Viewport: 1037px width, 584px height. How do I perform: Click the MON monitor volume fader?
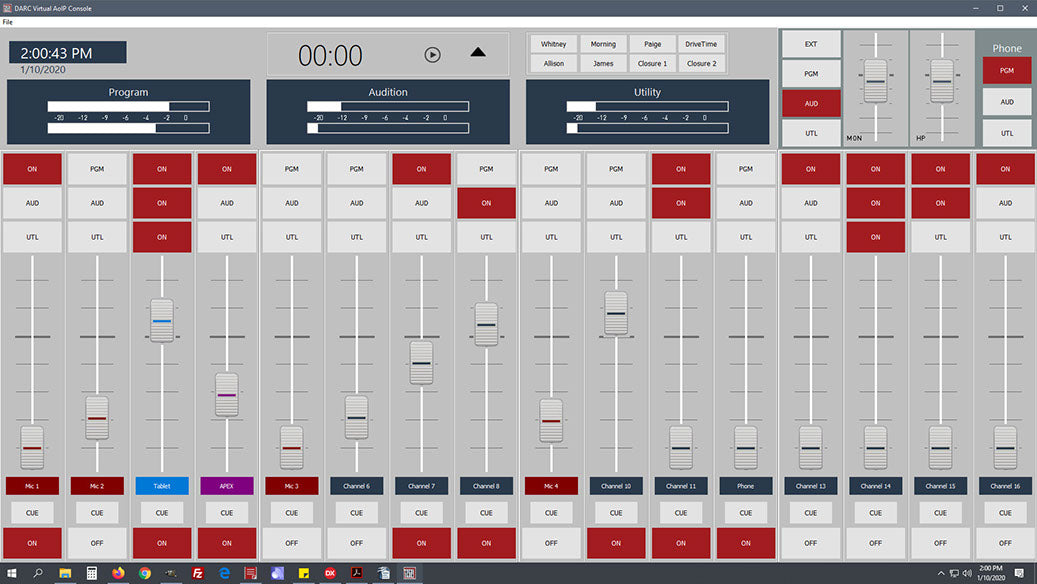pyautogui.click(x=875, y=81)
